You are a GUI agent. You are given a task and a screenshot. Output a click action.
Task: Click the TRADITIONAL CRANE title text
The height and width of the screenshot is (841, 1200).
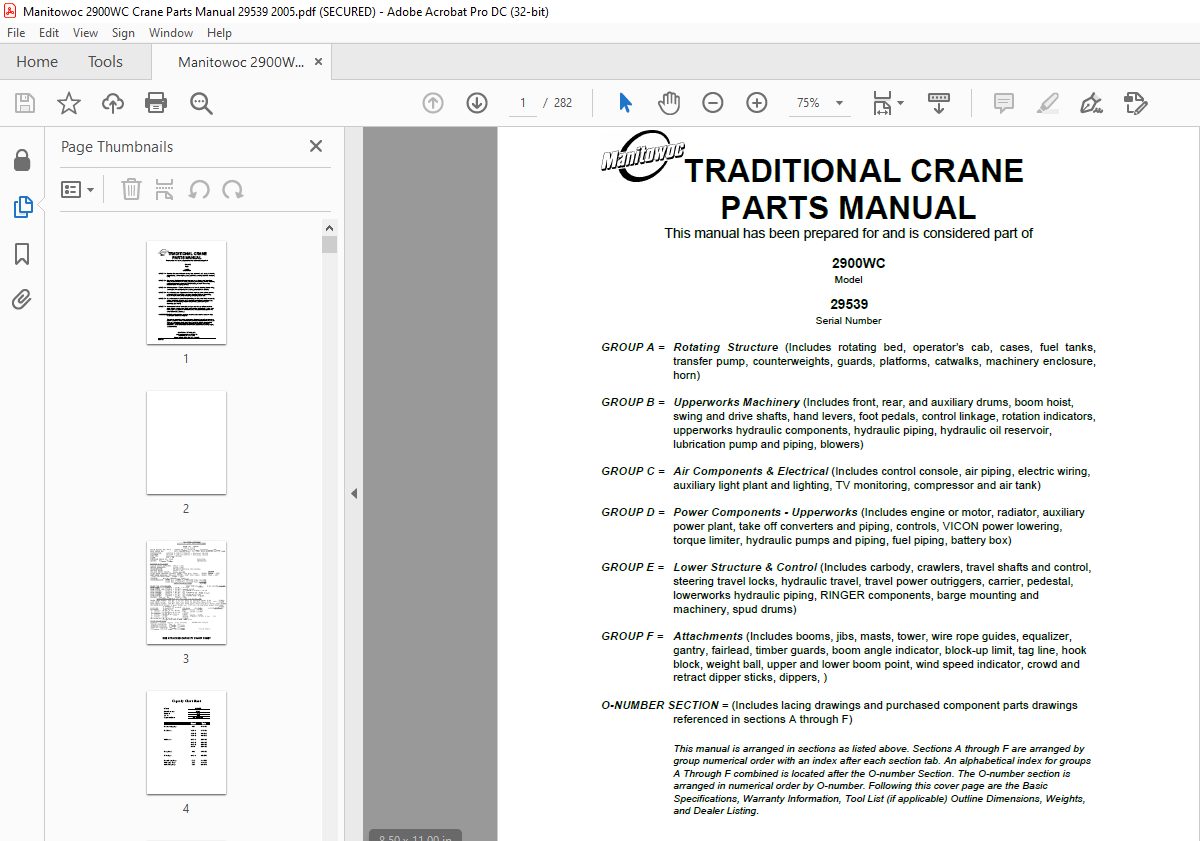(x=854, y=171)
